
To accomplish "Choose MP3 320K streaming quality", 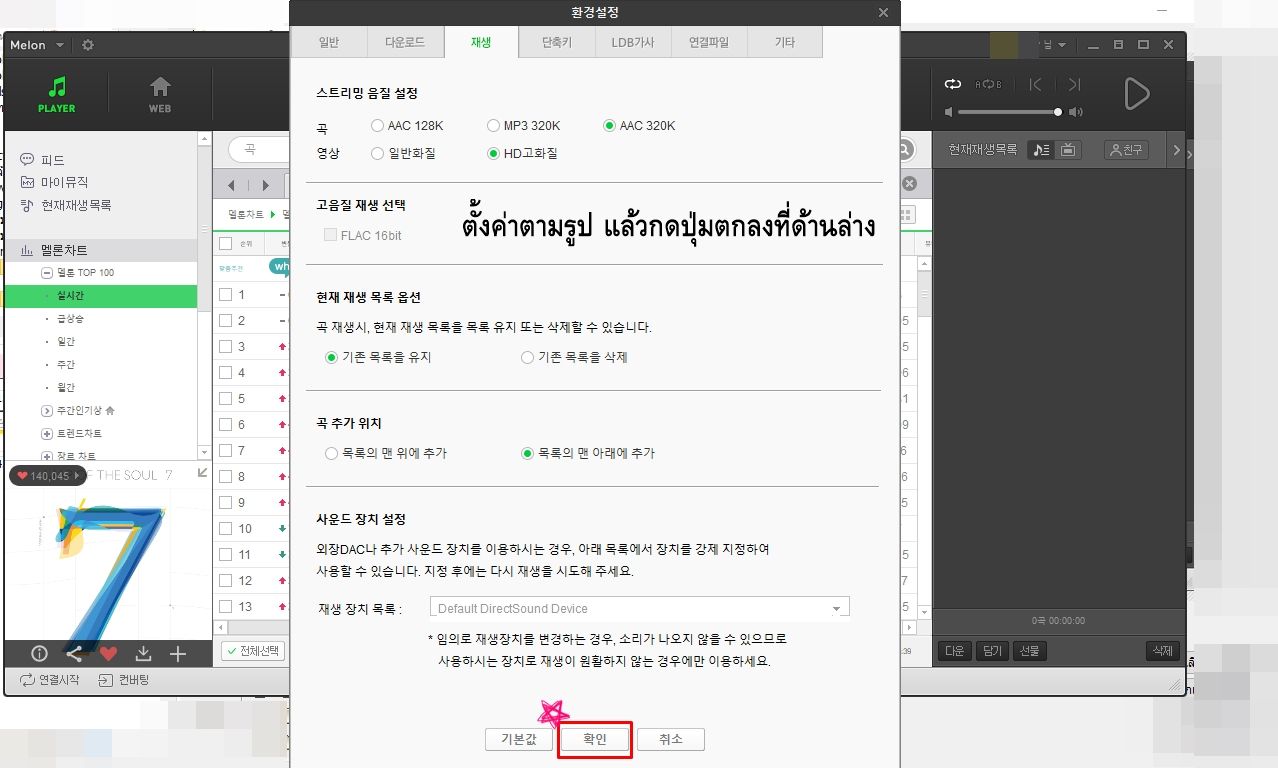I will [x=493, y=126].
